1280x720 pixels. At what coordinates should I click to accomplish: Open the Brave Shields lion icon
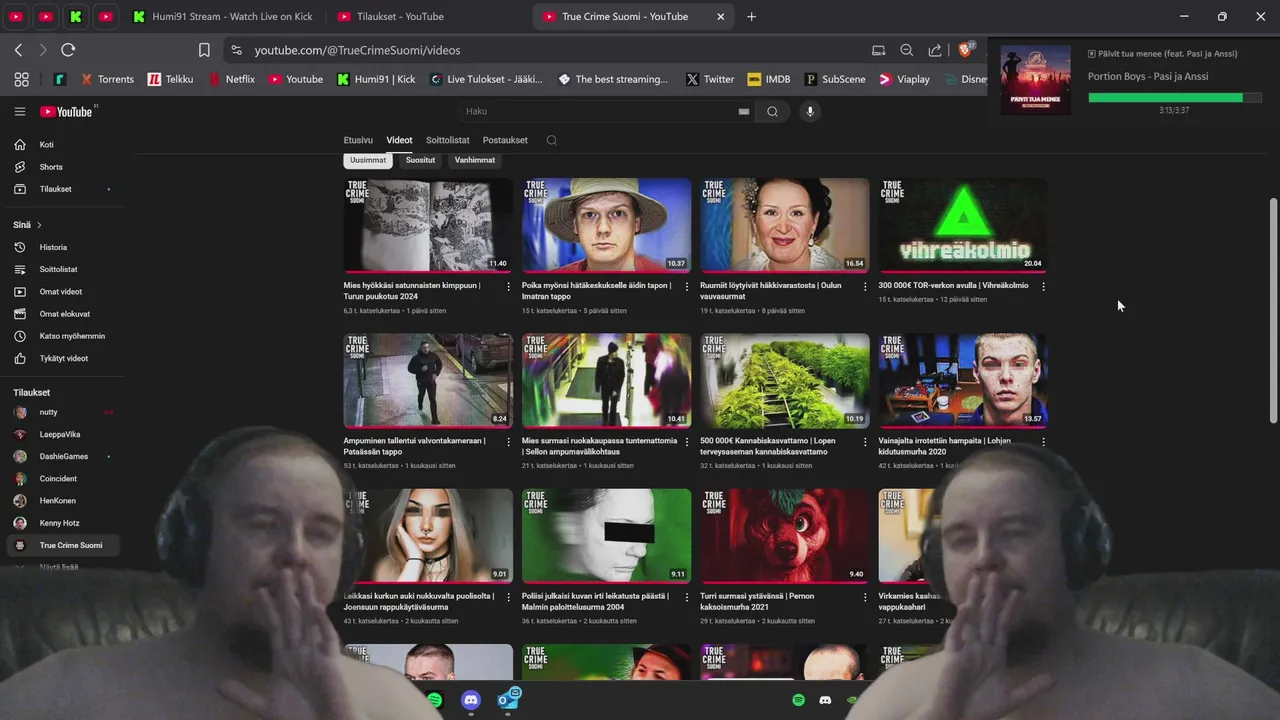click(x=966, y=50)
